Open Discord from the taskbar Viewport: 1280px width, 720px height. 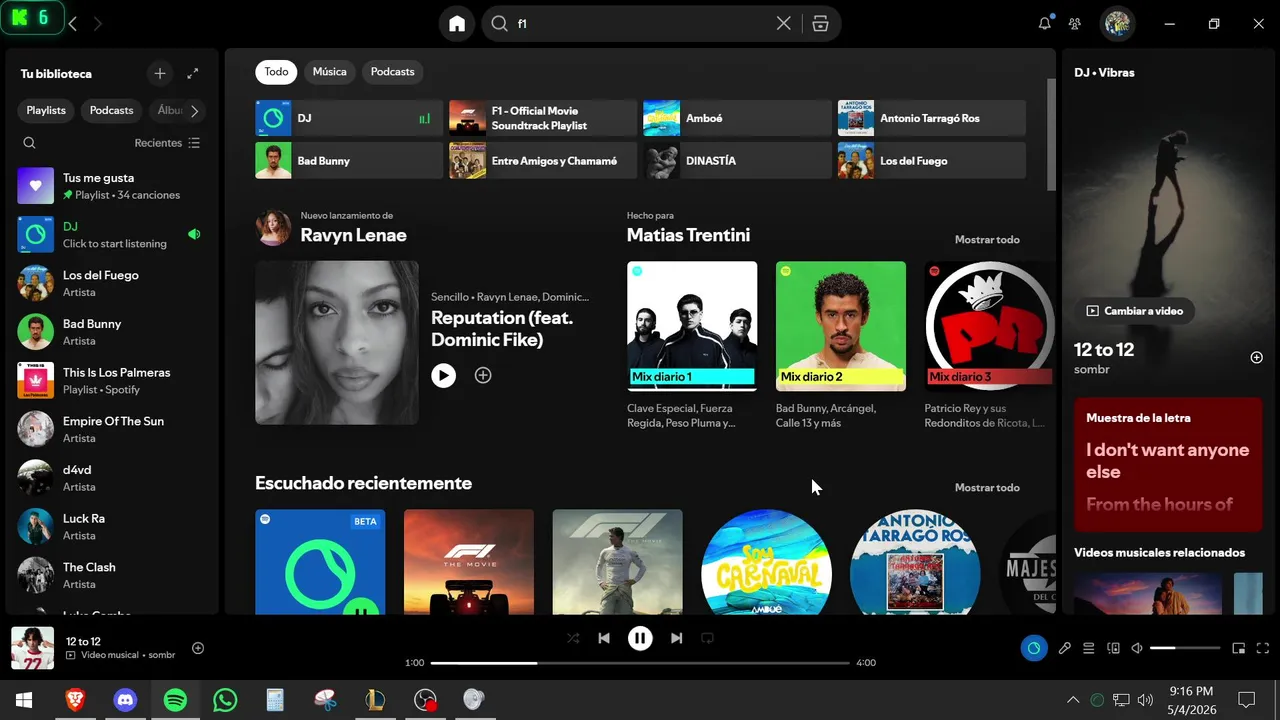[x=125, y=700]
